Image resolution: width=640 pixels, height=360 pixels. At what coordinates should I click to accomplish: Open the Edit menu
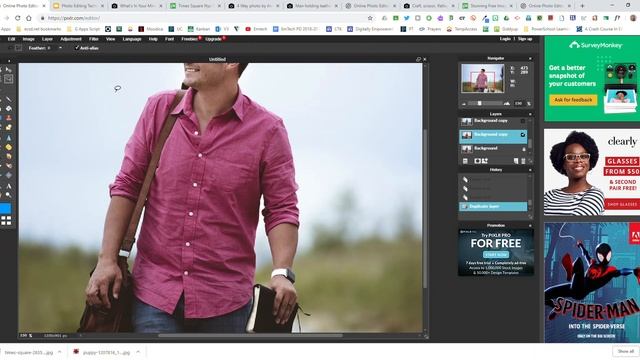coord(11,39)
